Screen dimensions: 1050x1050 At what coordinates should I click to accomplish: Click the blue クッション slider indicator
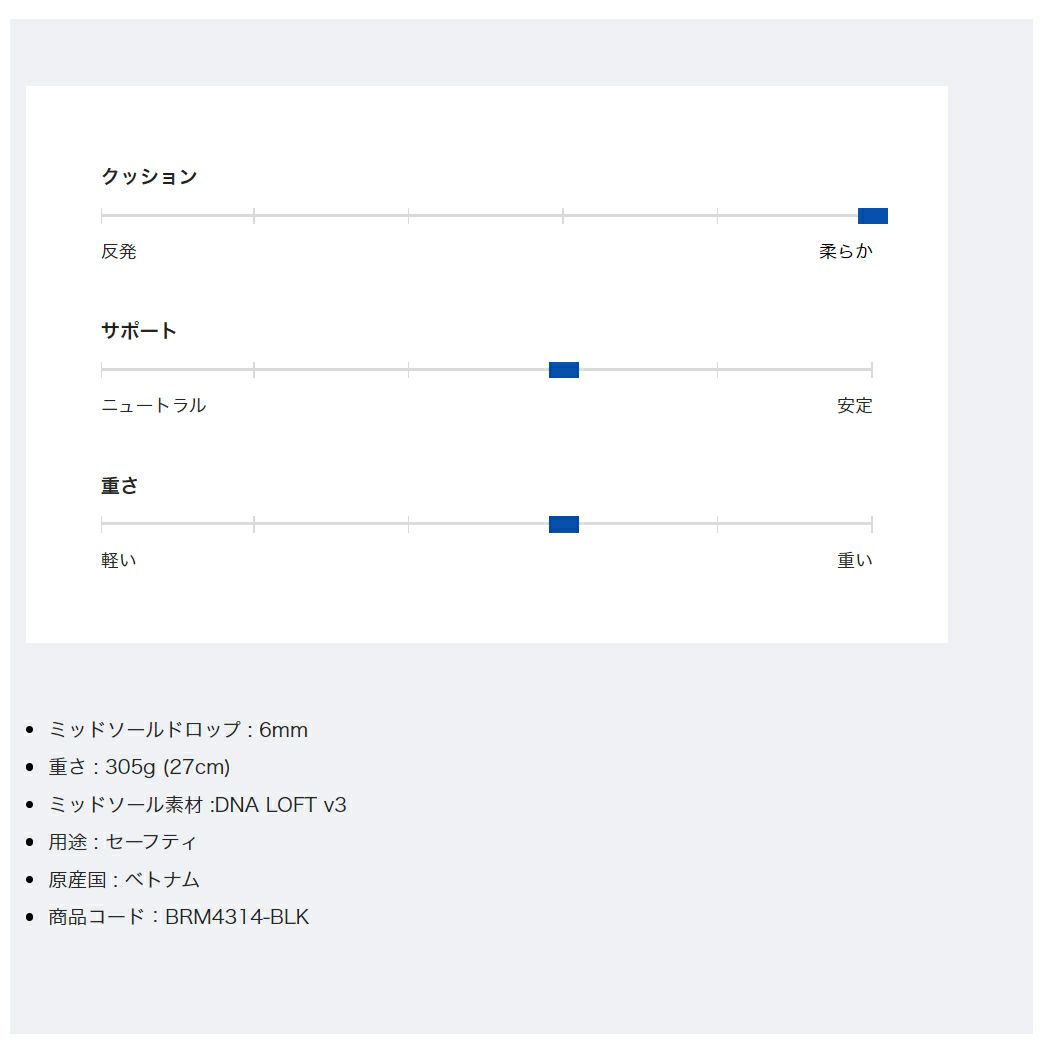pyautogui.click(x=872, y=216)
